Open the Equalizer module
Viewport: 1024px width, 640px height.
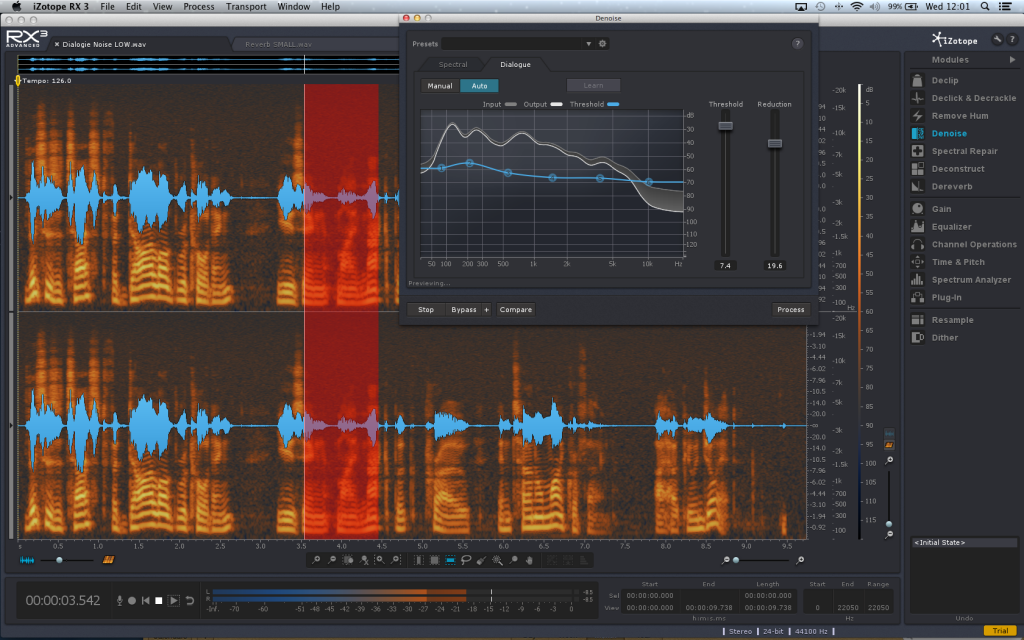click(x=941, y=227)
